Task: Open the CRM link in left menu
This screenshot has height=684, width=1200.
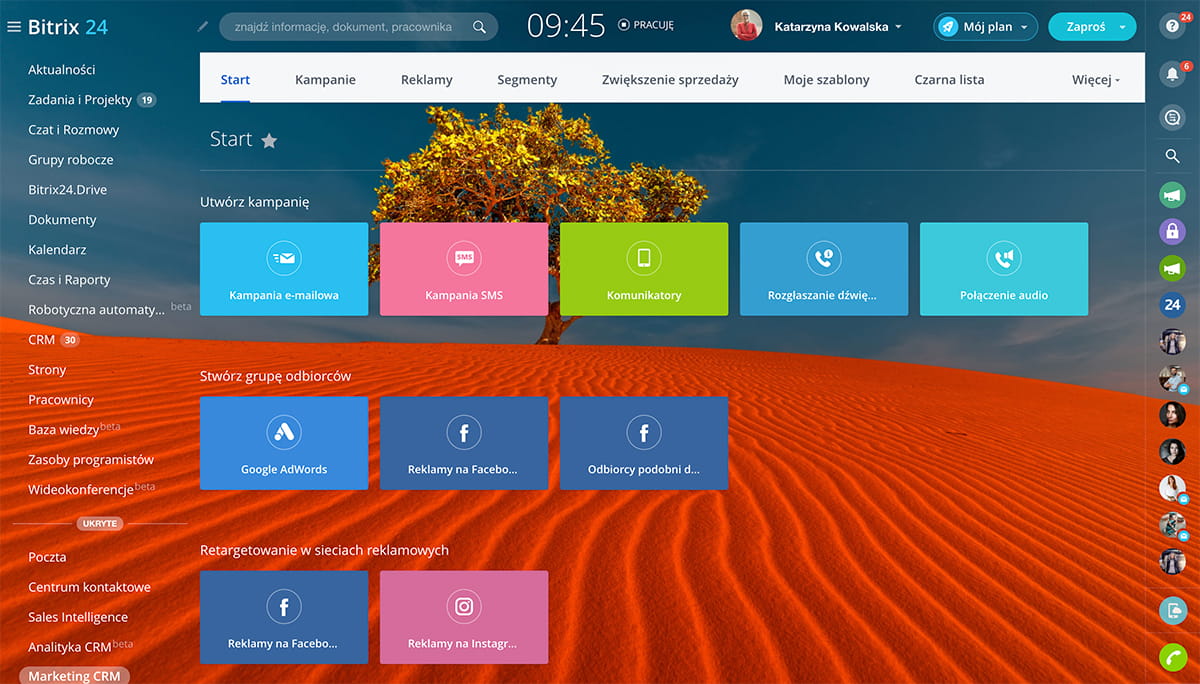Action: pos(41,340)
